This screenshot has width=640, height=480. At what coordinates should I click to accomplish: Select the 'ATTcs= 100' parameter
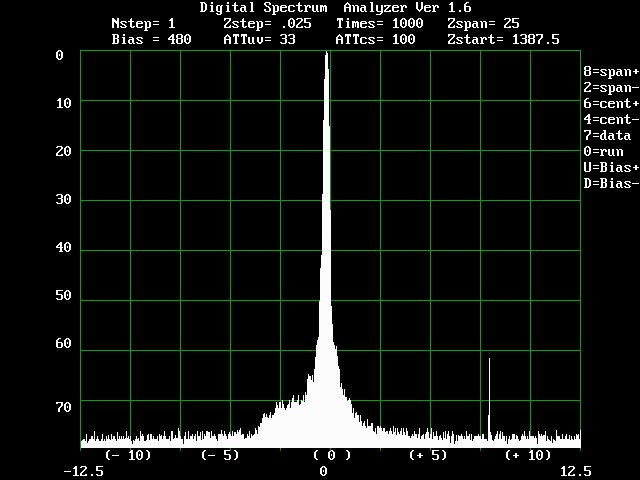(375, 40)
